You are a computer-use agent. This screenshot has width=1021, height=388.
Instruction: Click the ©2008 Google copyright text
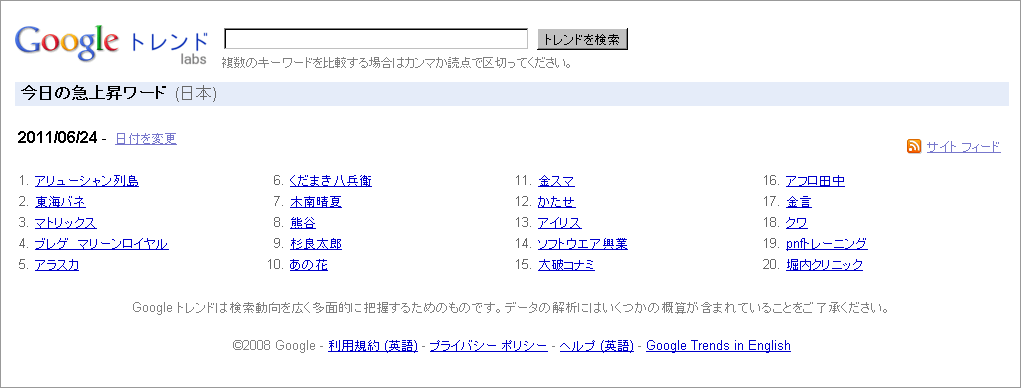click(x=274, y=346)
